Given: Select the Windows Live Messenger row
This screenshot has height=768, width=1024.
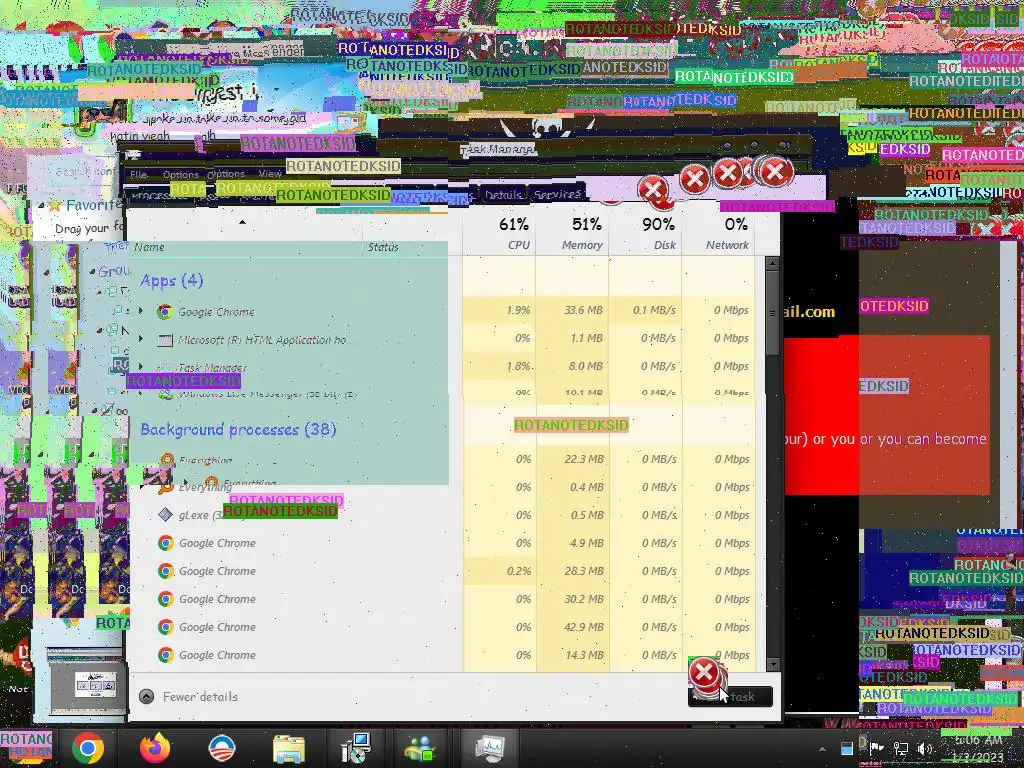Looking at the screenshot, I should [442, 393].
